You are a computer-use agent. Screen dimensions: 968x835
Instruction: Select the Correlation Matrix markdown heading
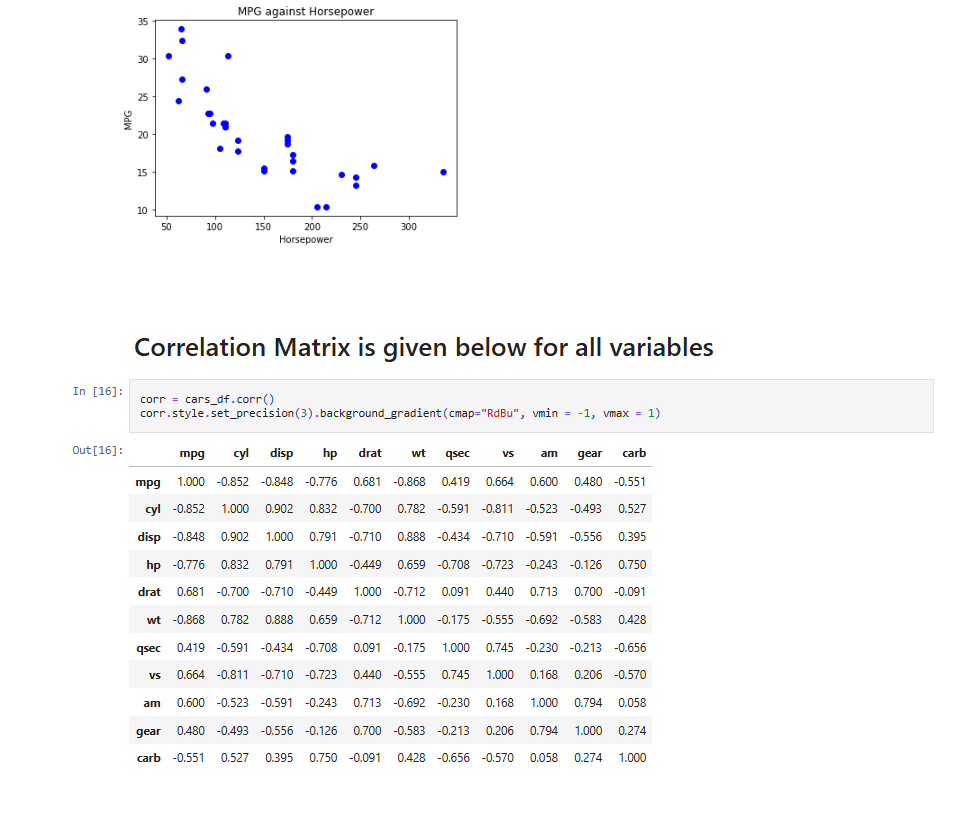(424, 347)
